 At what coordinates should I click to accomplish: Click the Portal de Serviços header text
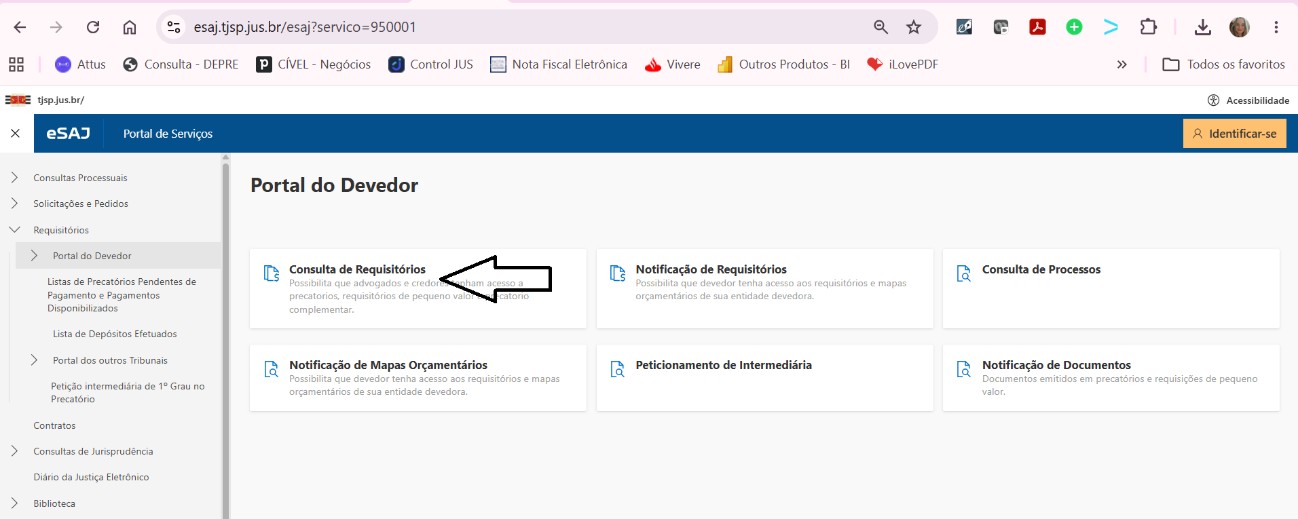[168, 134]
